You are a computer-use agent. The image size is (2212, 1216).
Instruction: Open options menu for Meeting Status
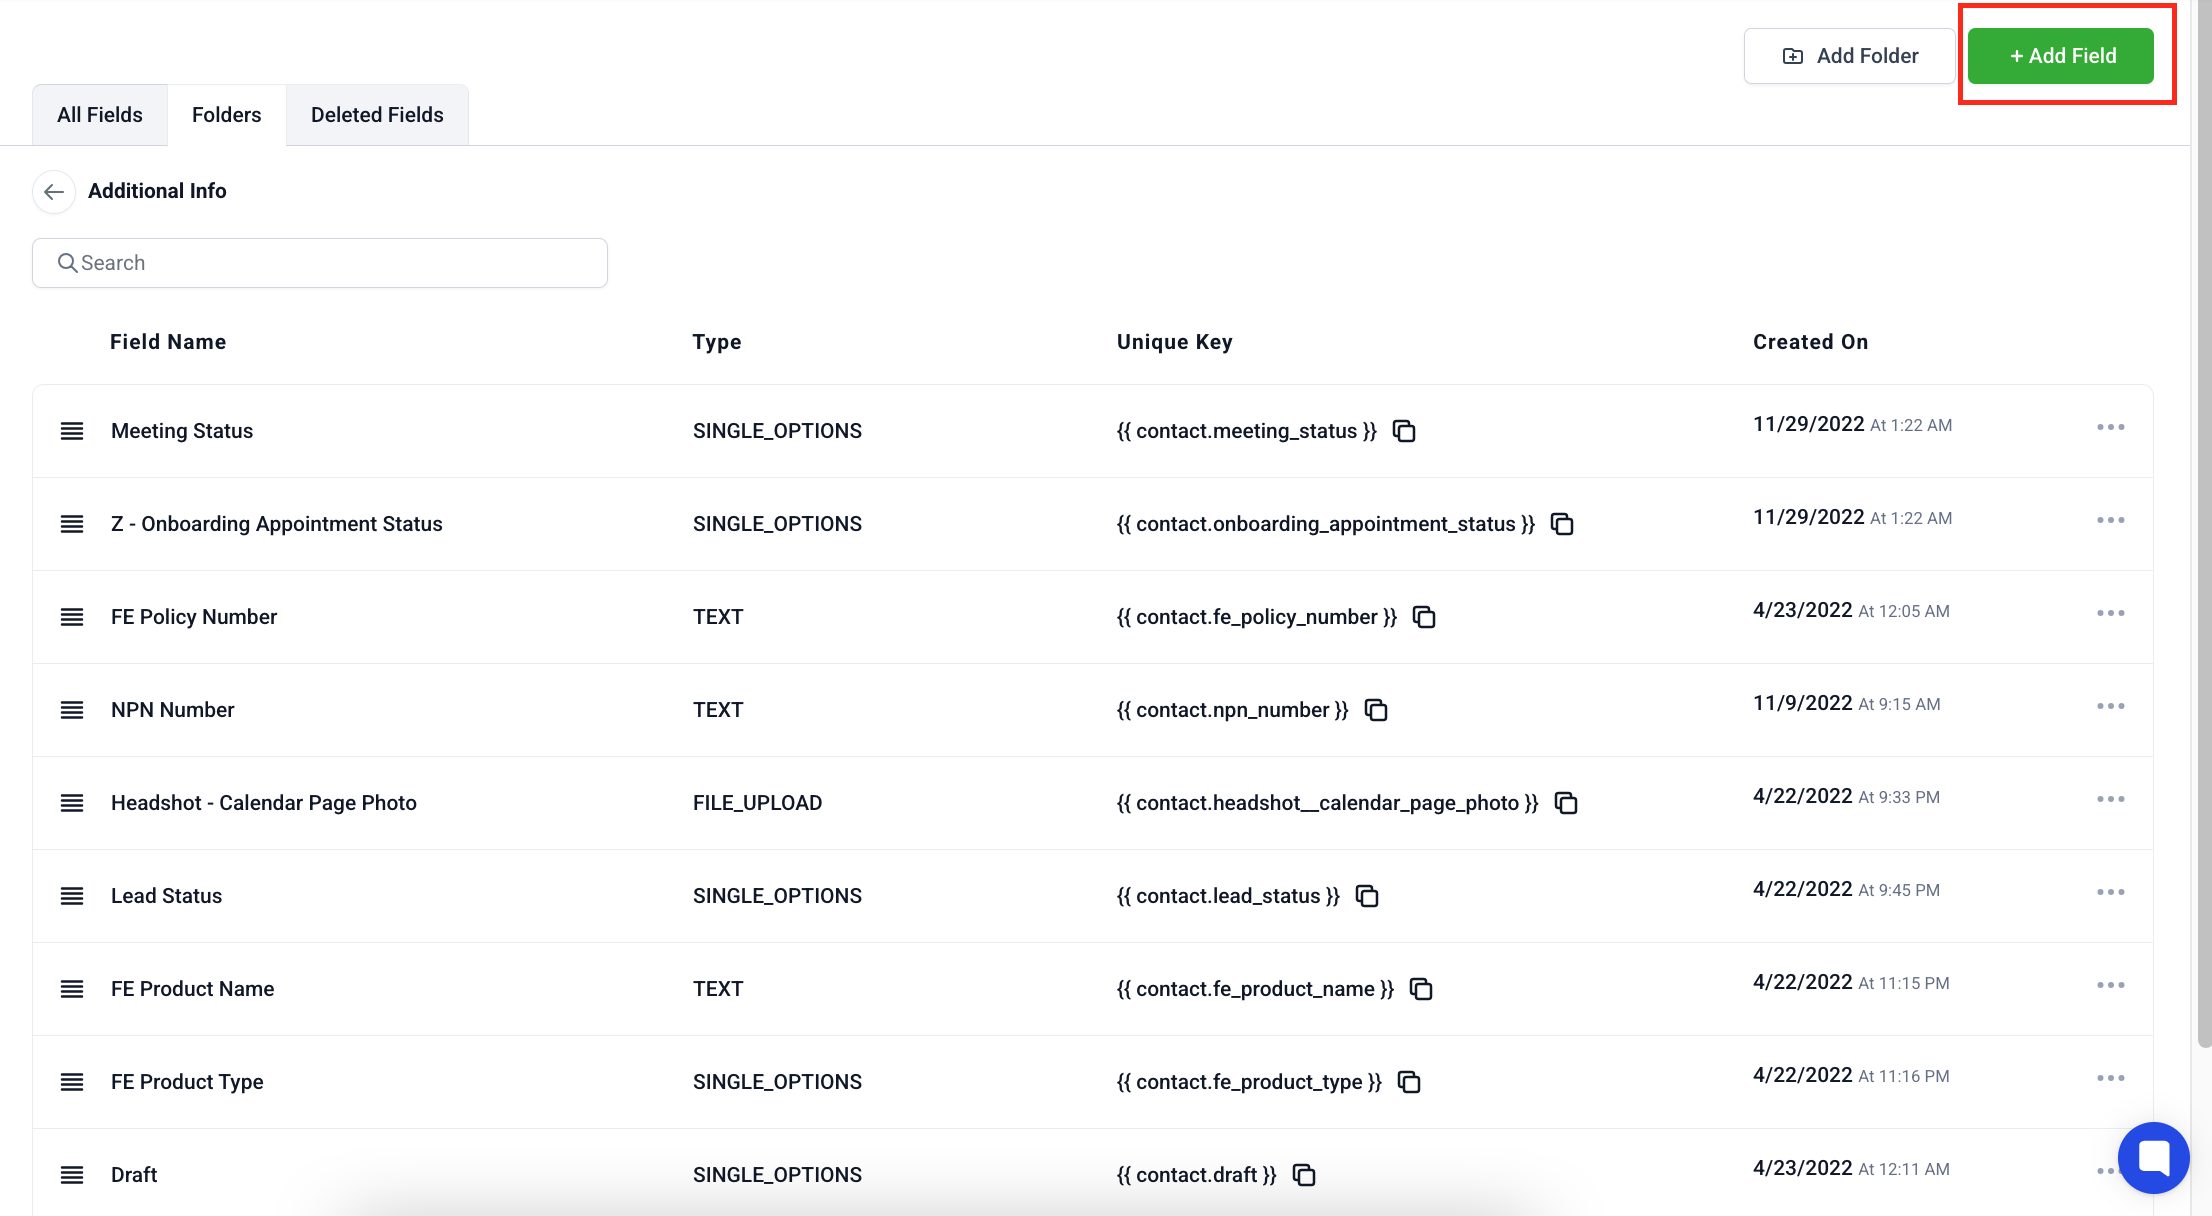[2110, 427]
